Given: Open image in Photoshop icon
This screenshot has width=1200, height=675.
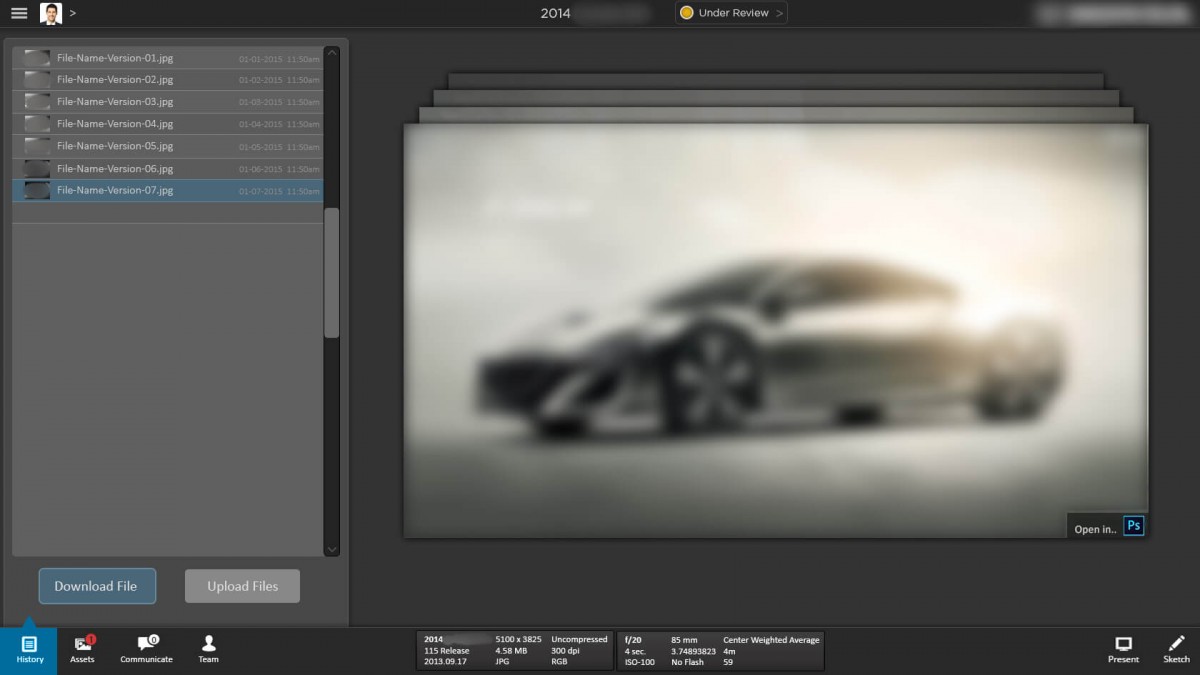Looking at the screenshot, I should pos(1133,526).
